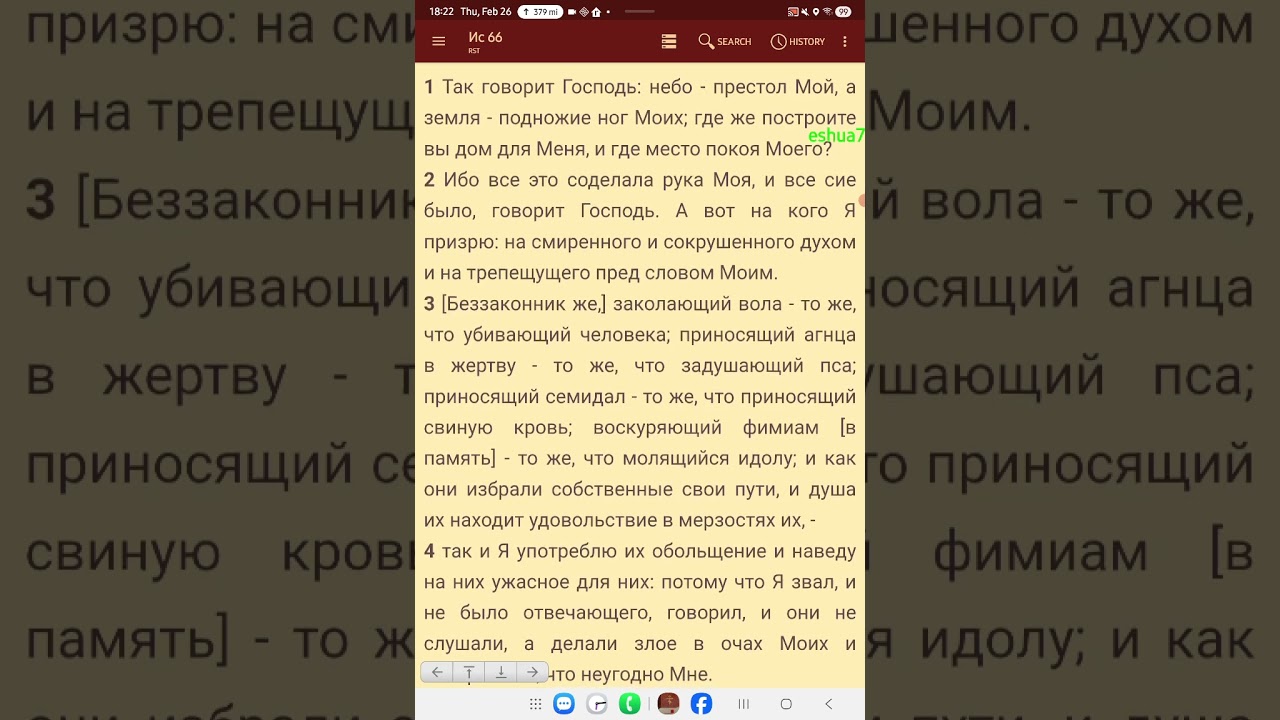Tap the word 'Беззаконник' in verse 3
Image resolution: width=1280 pixels, height=720 pixels.
tap(508, 304)
